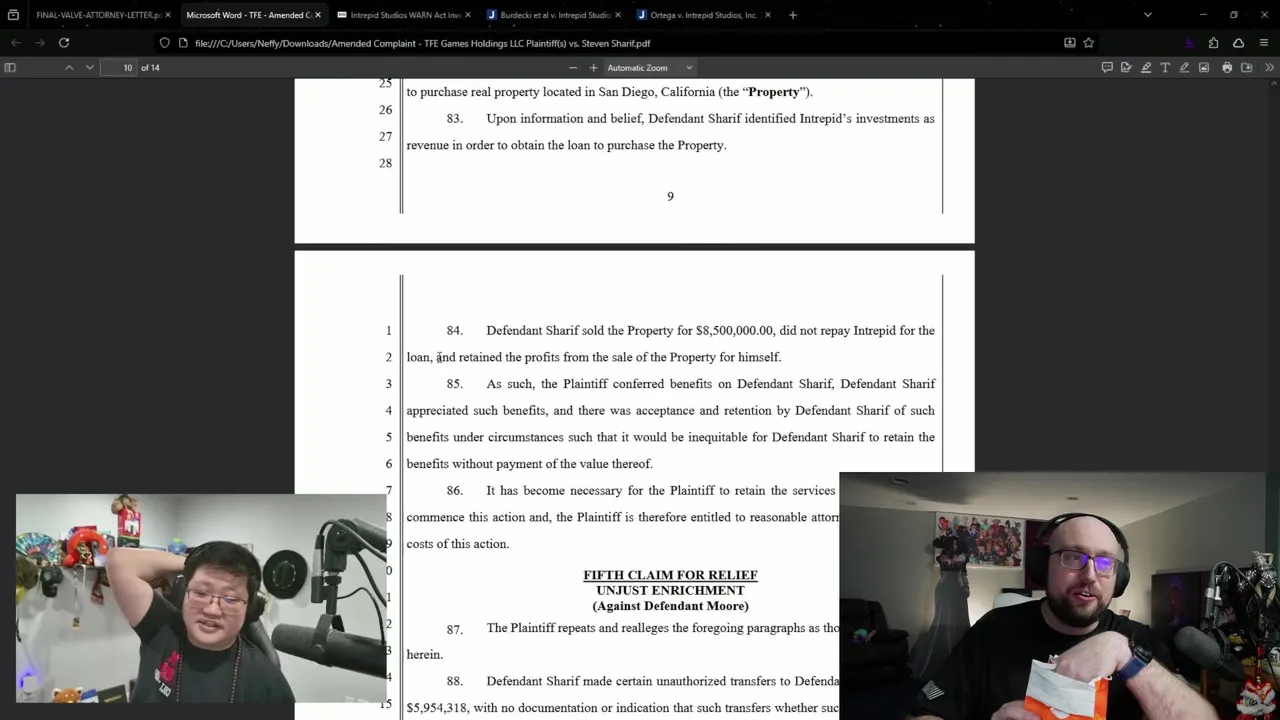The width and height of the screenshot is (1280, 720).
Task: Click the $8,500,000.00 amount in paragraph 84
Action: [734, 331]
